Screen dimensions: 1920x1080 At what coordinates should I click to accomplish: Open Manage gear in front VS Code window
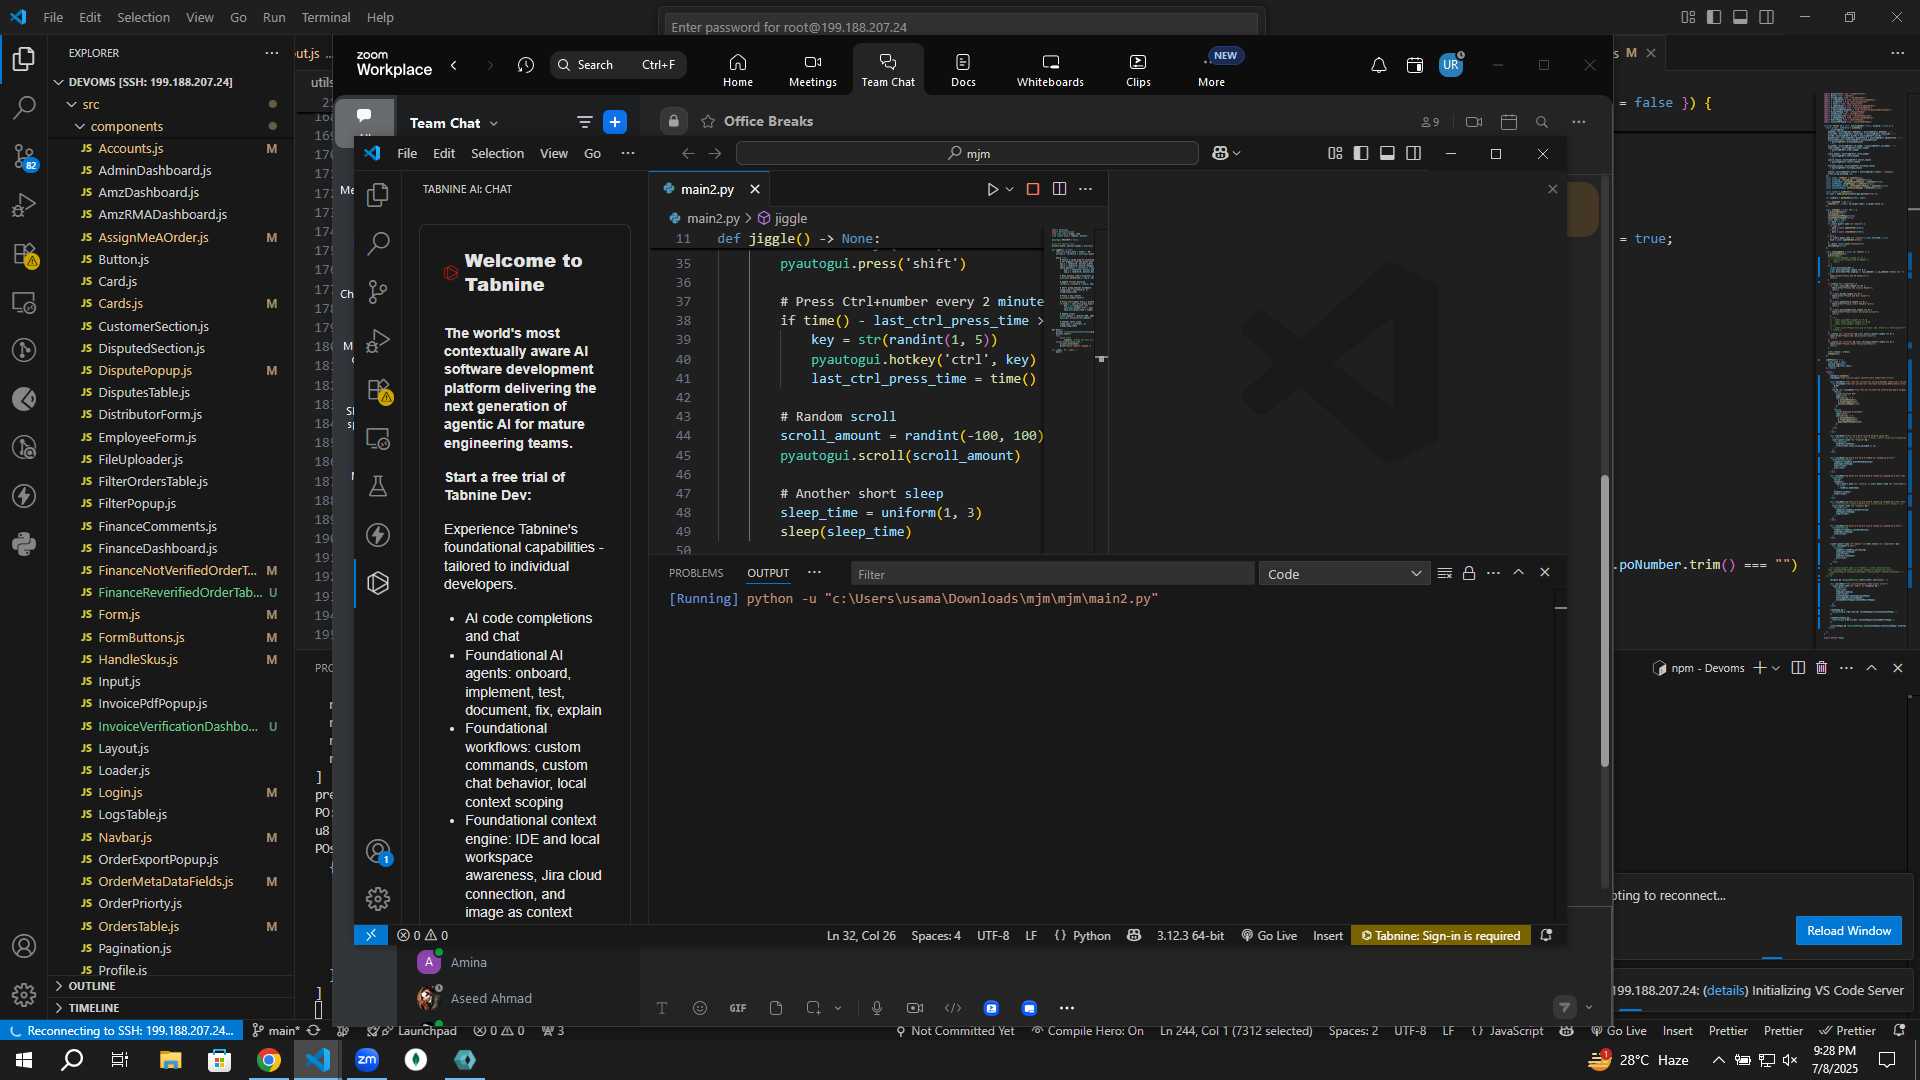pos(378,899)
